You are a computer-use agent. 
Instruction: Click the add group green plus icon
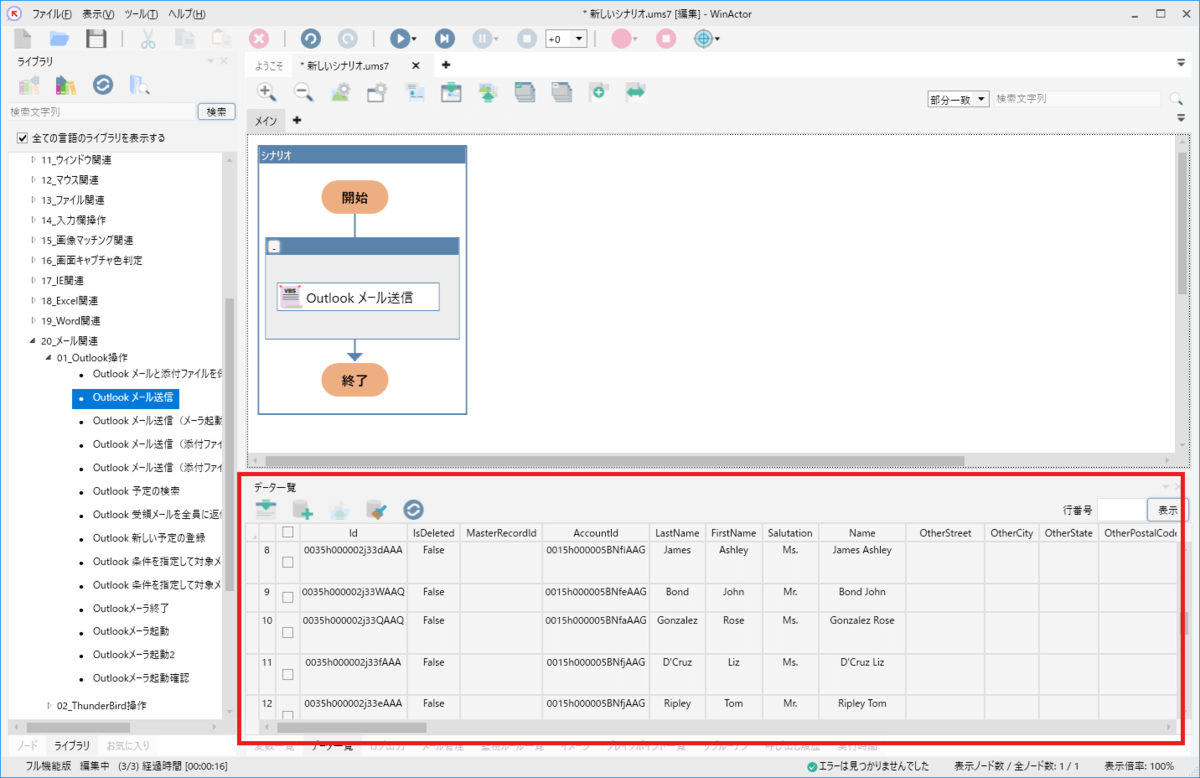pyautogui.click(x=598, y=92)
